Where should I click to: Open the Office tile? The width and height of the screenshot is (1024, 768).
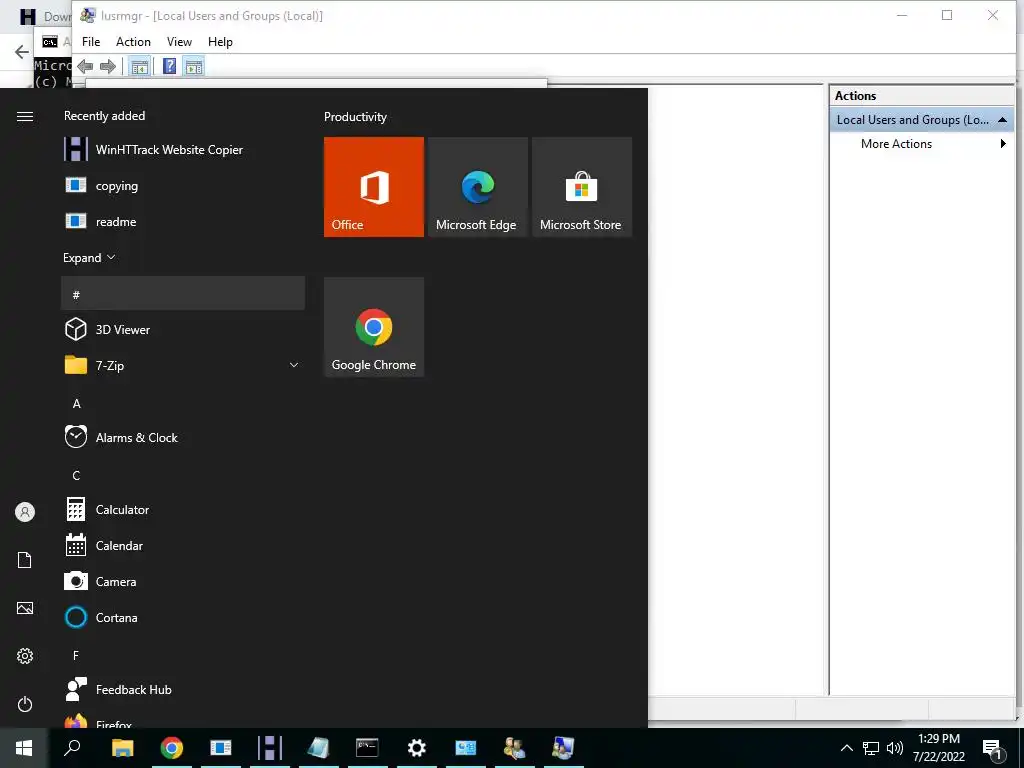click(x=374, y=187)
